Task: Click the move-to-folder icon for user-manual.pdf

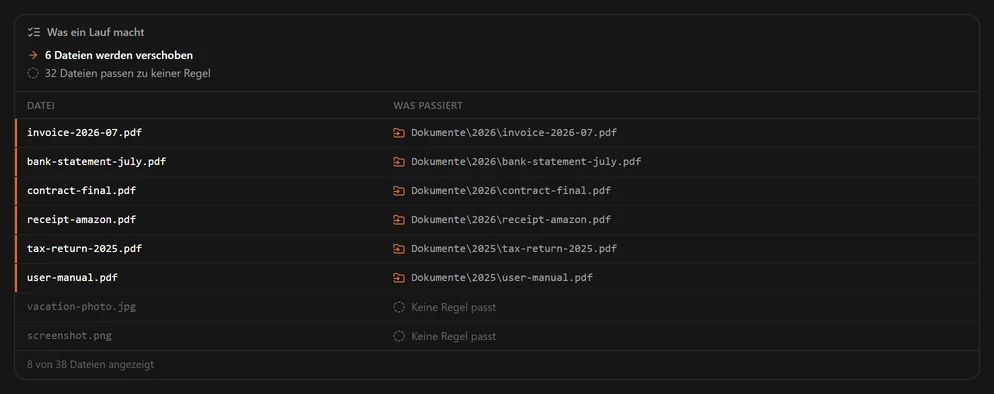Action: 399,278
